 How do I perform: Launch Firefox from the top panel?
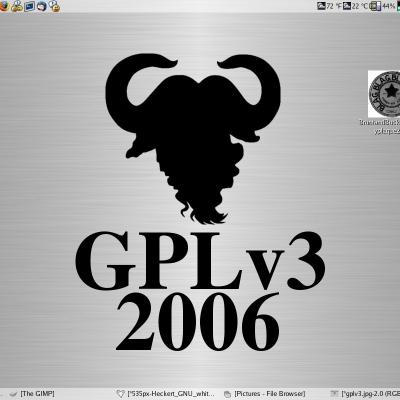tap(3, 6)
